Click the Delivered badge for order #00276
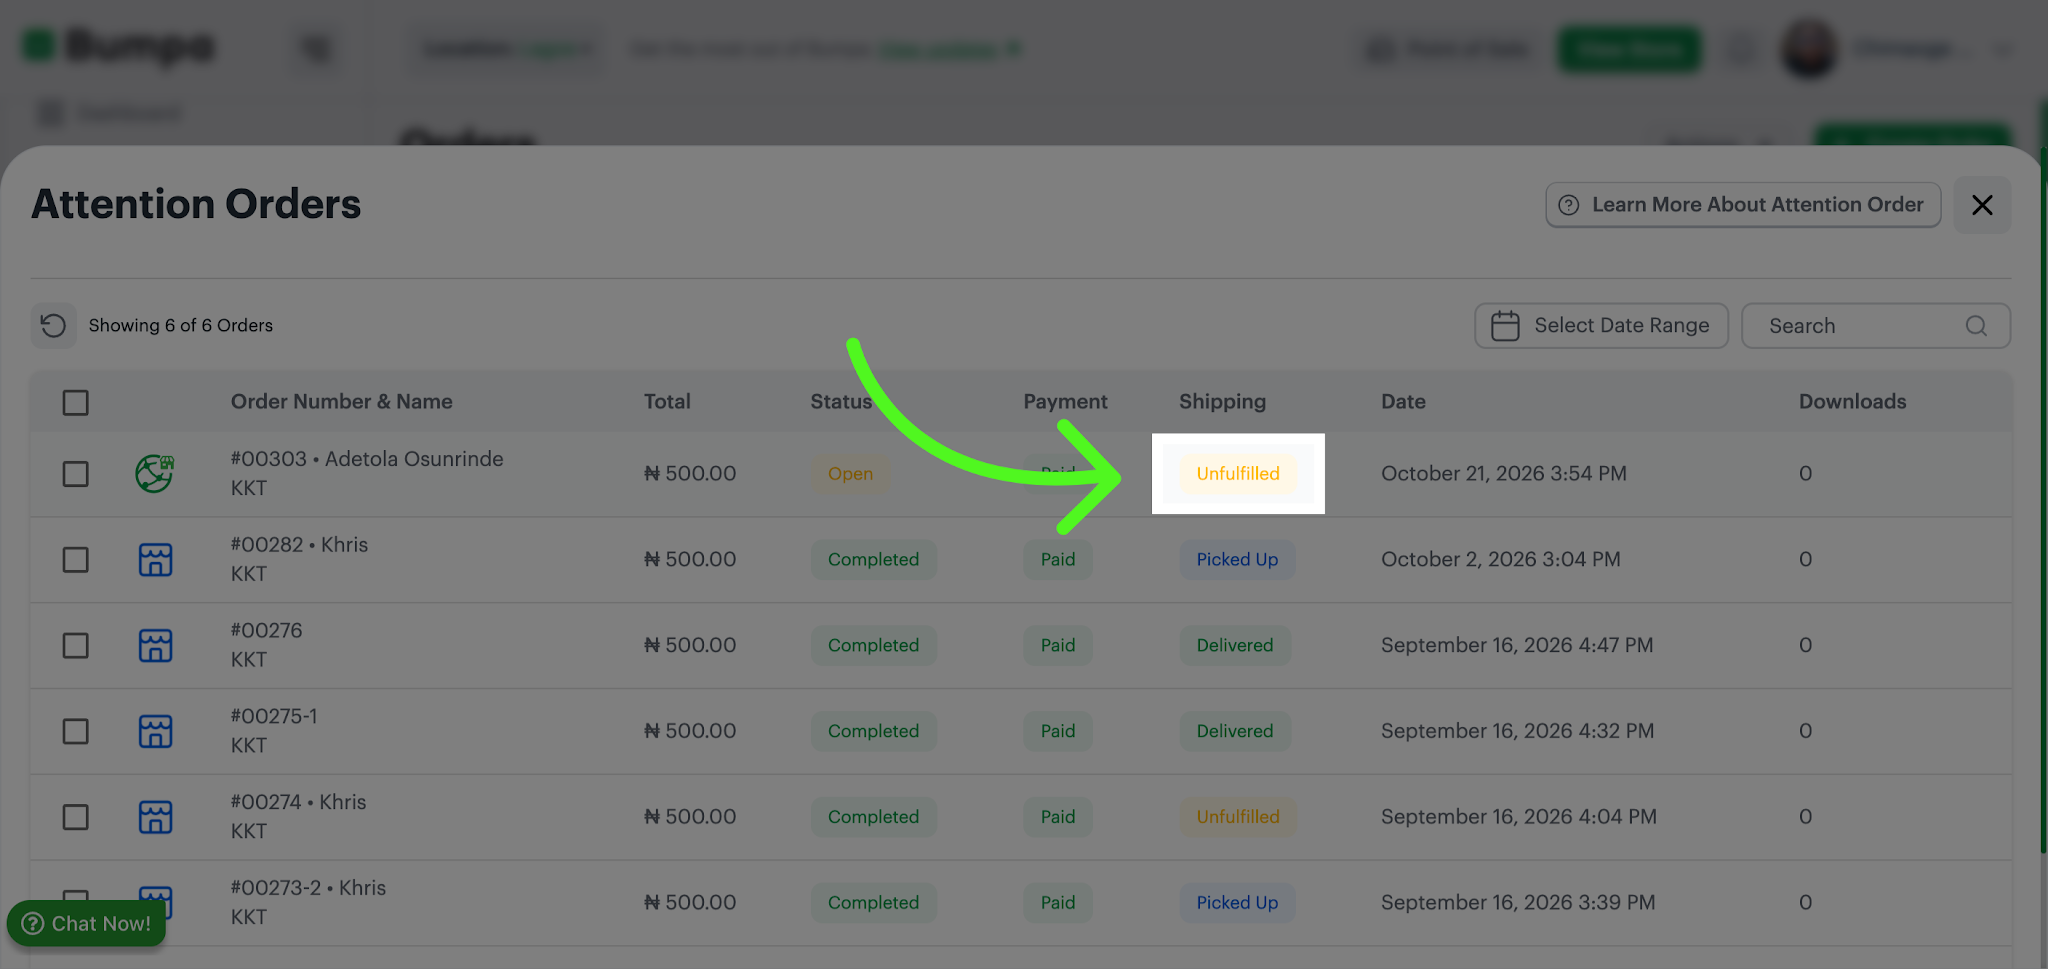The image size is (2048, 969). 1235,646
